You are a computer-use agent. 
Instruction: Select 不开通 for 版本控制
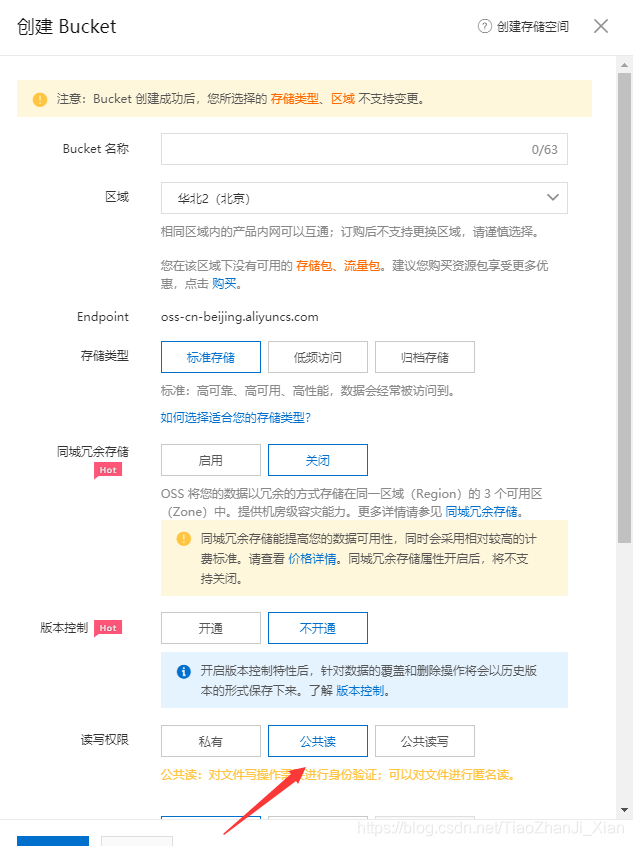click(318, 628)
